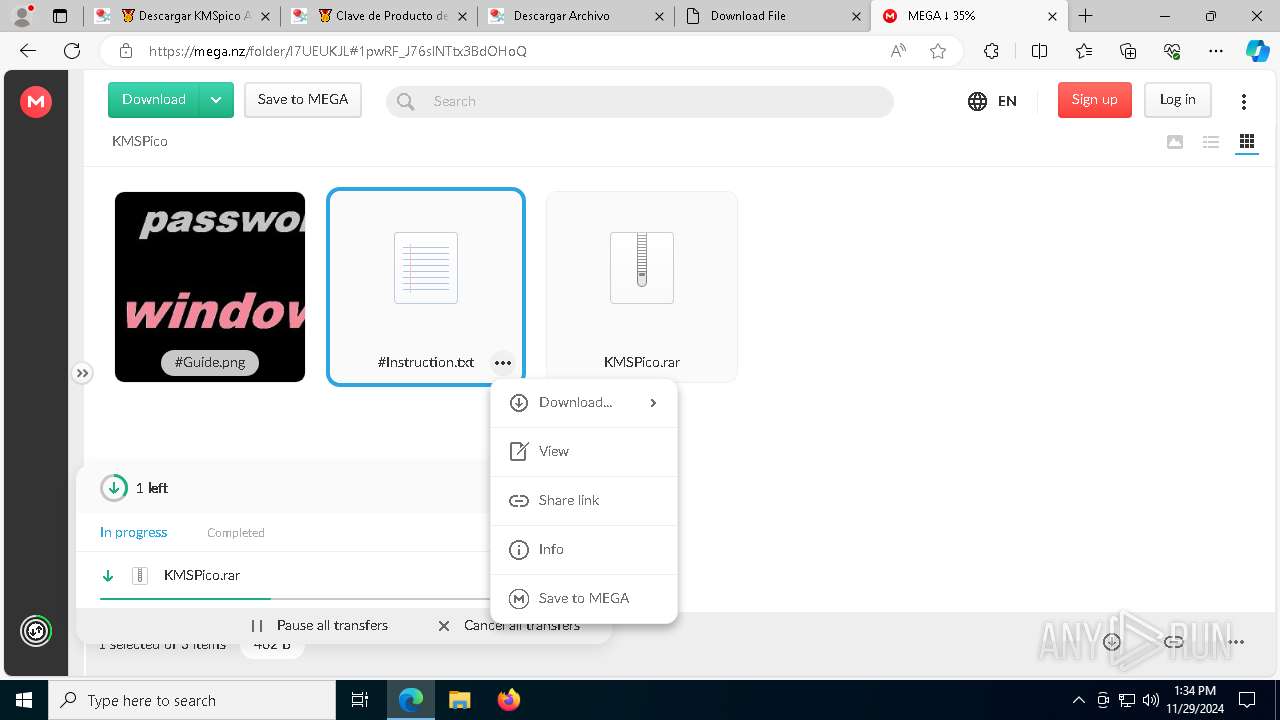Refresh the page
Screen dimensions: 1280x720
pyautogui.click(x=72, y=51)
